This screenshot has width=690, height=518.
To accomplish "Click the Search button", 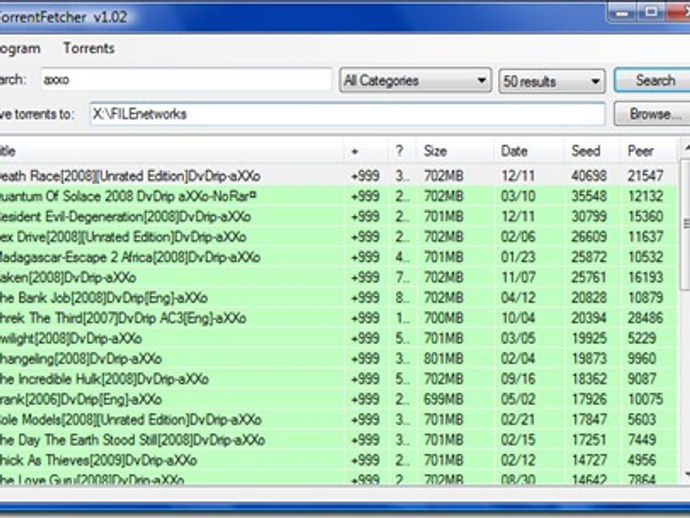I will [652, 80].
